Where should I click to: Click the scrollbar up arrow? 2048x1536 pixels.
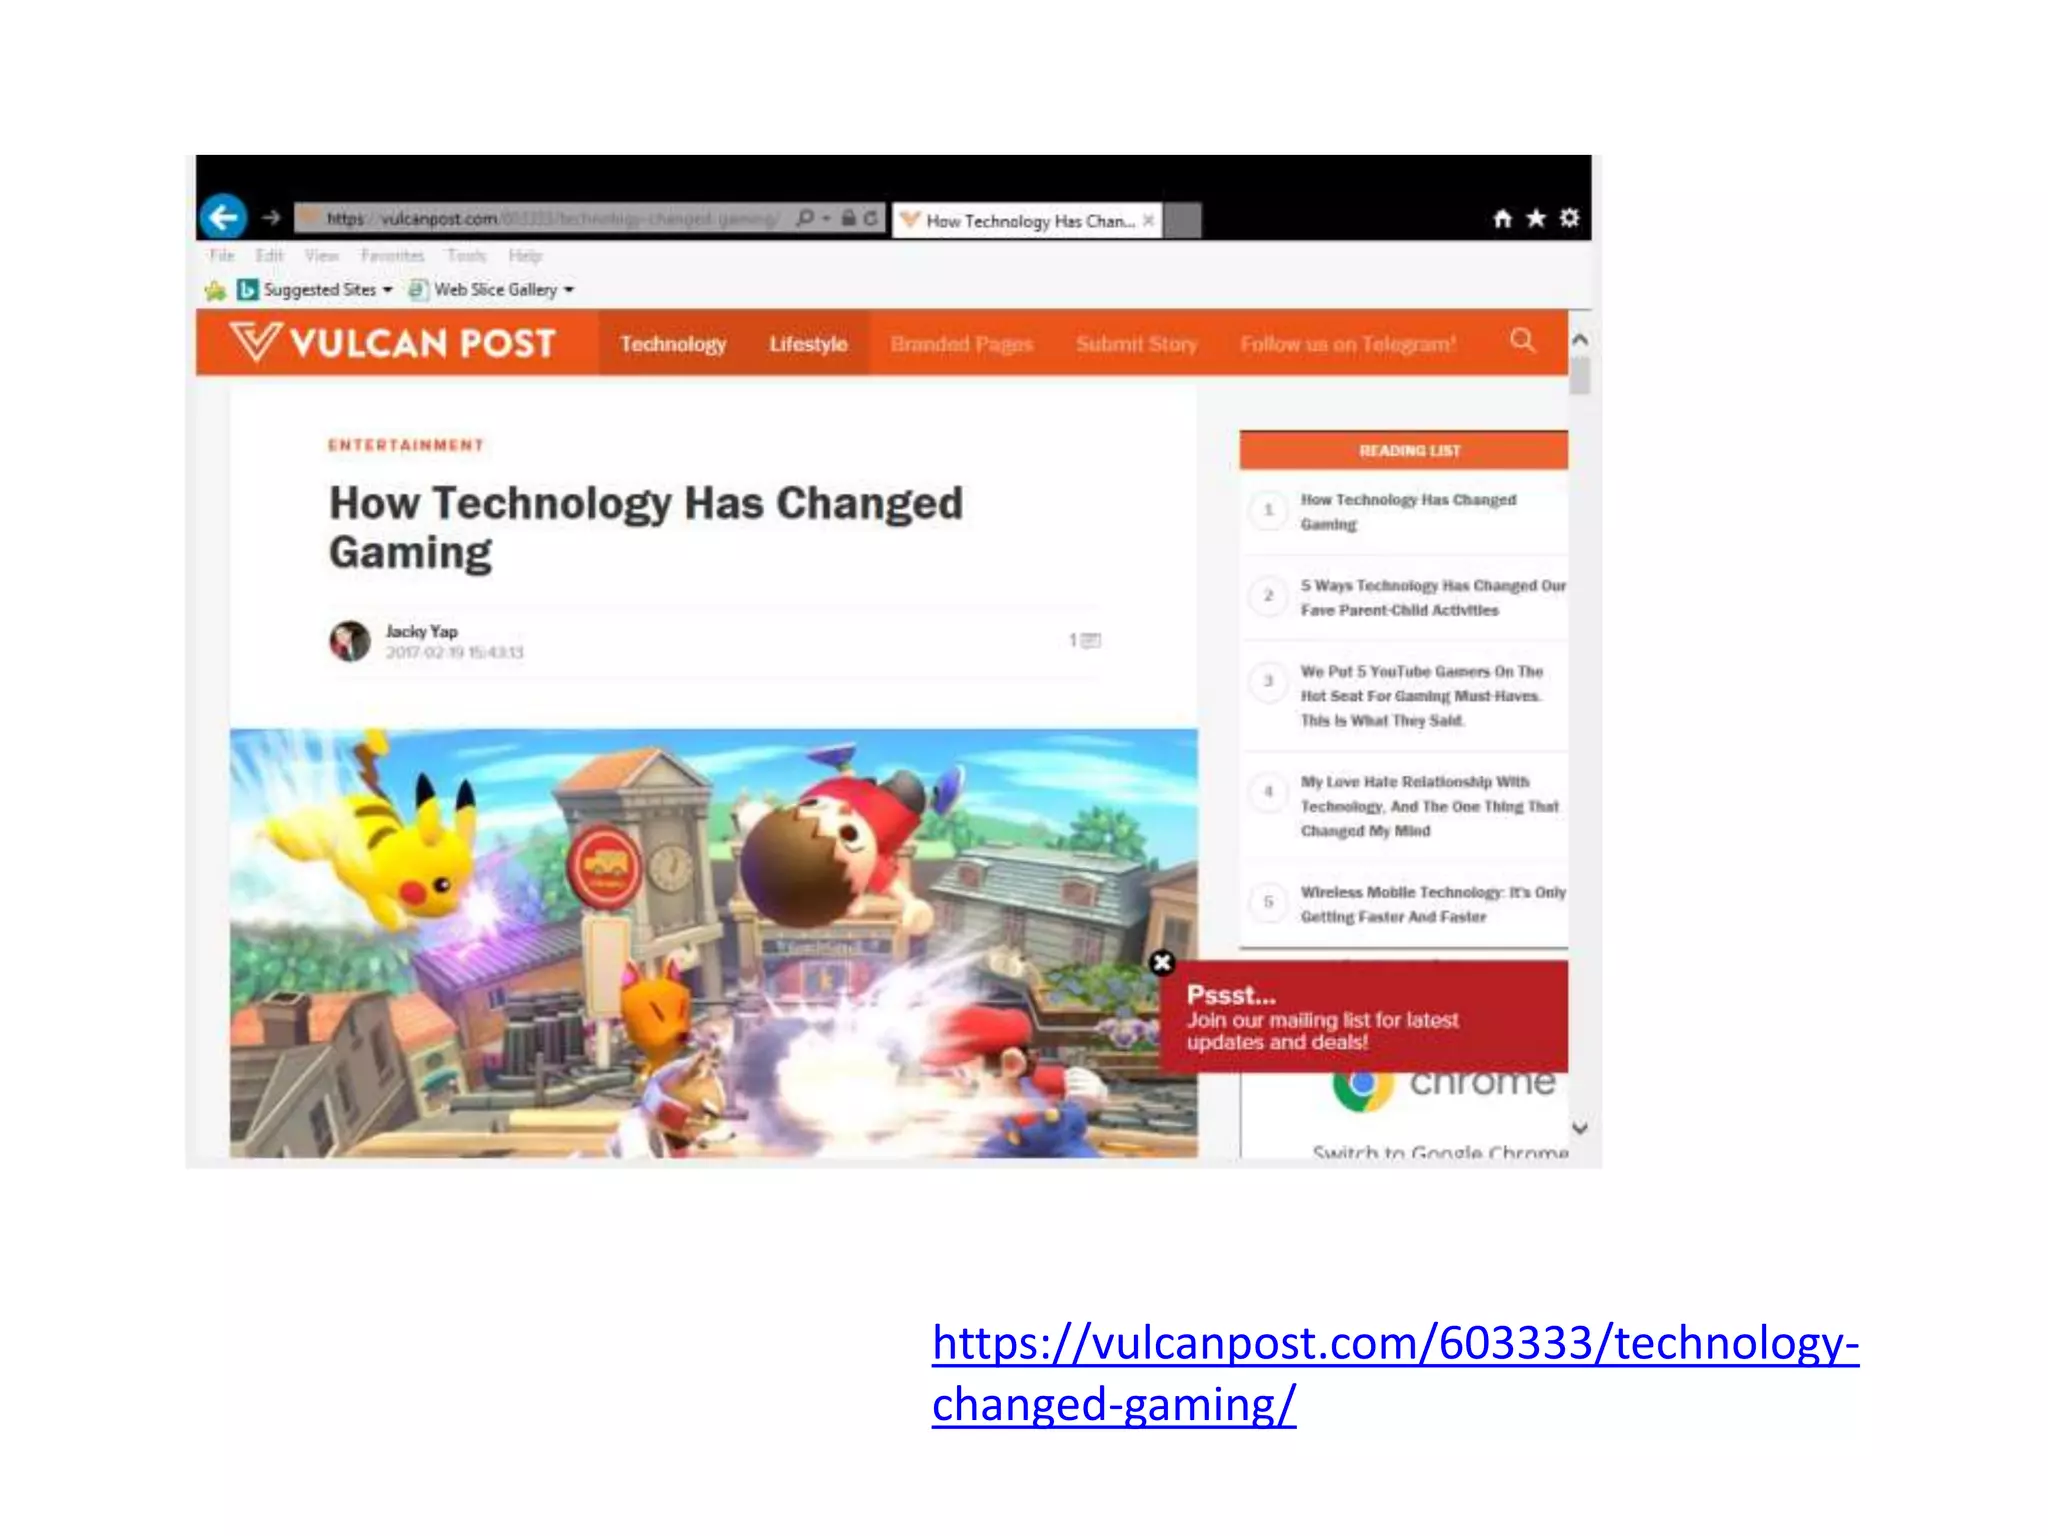click(1580, 340)
